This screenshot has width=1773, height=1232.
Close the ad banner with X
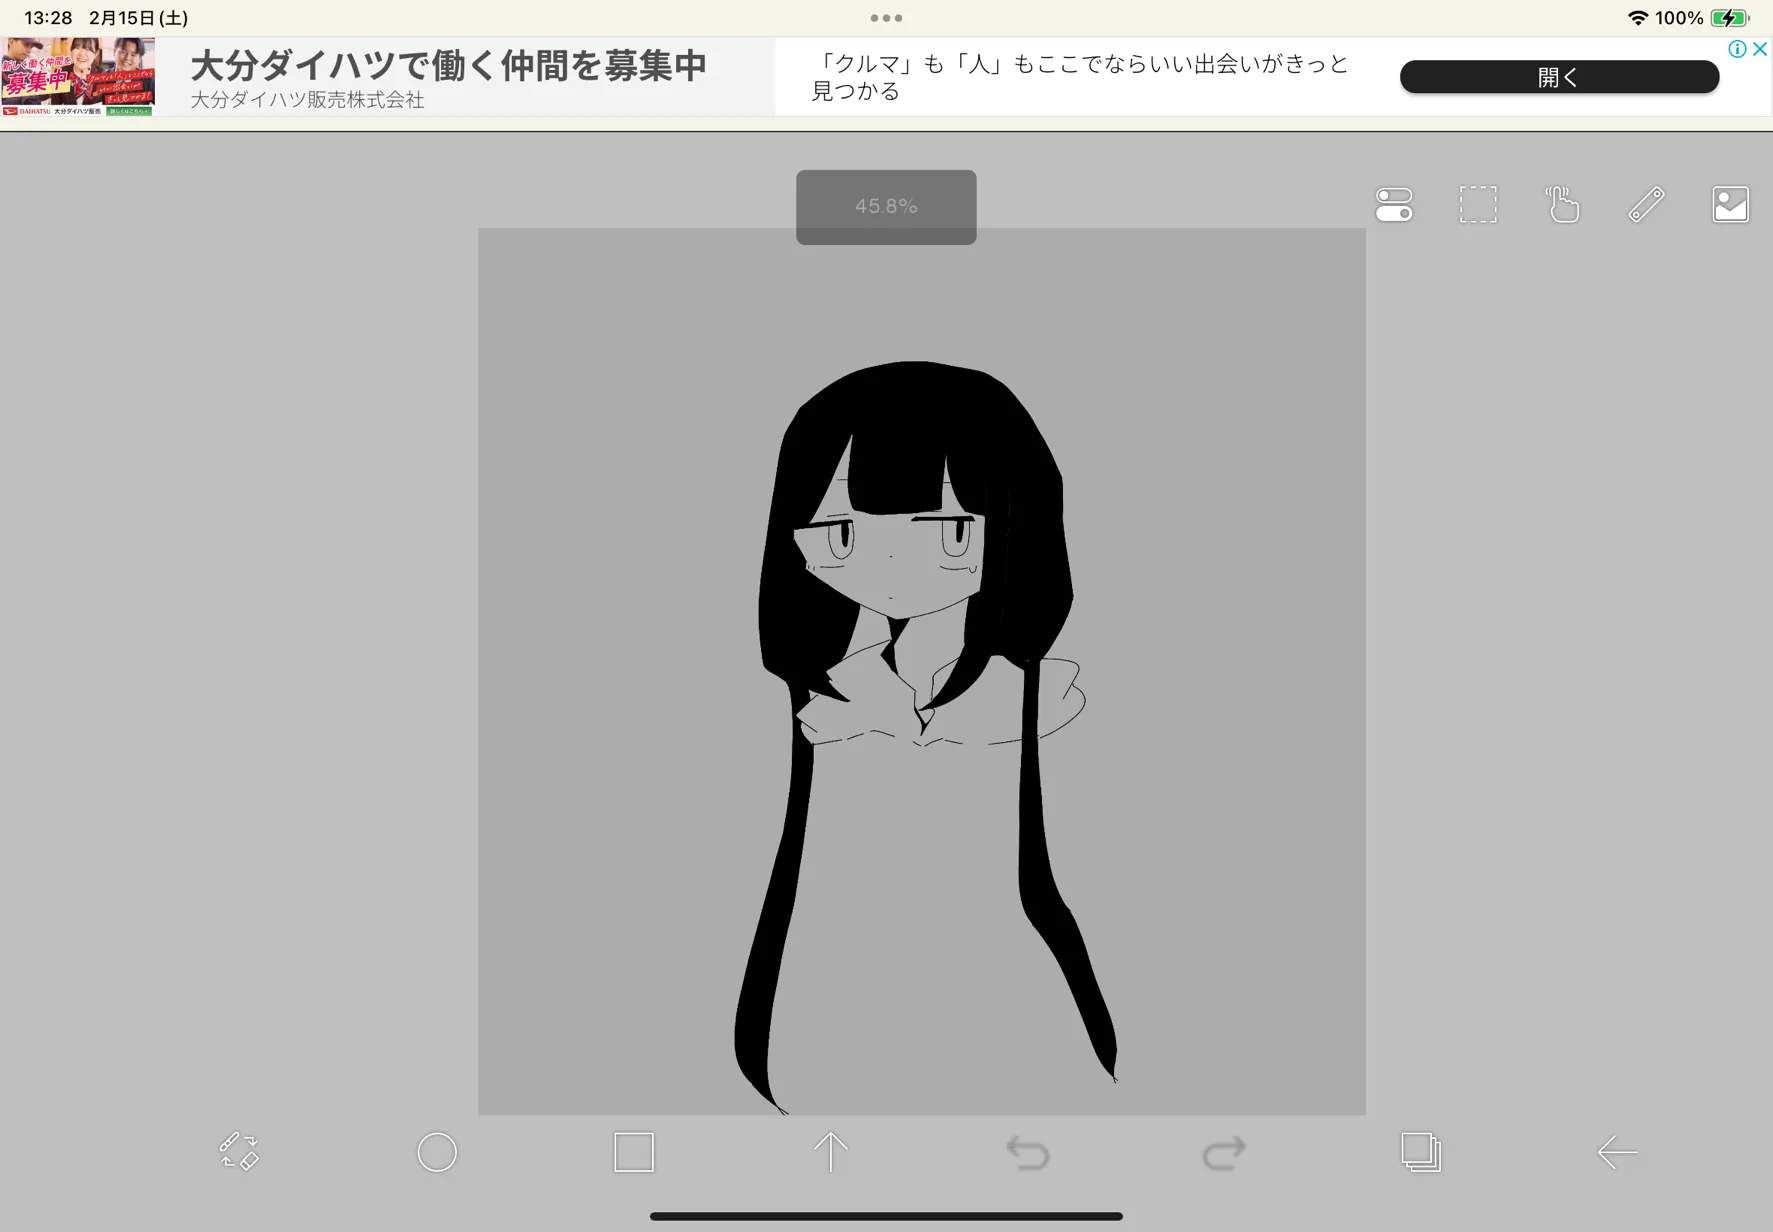[1760, 49]
